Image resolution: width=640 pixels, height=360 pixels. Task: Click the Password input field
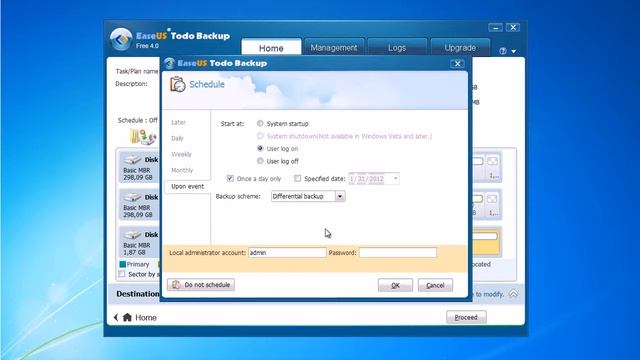[x=398, y=253]
